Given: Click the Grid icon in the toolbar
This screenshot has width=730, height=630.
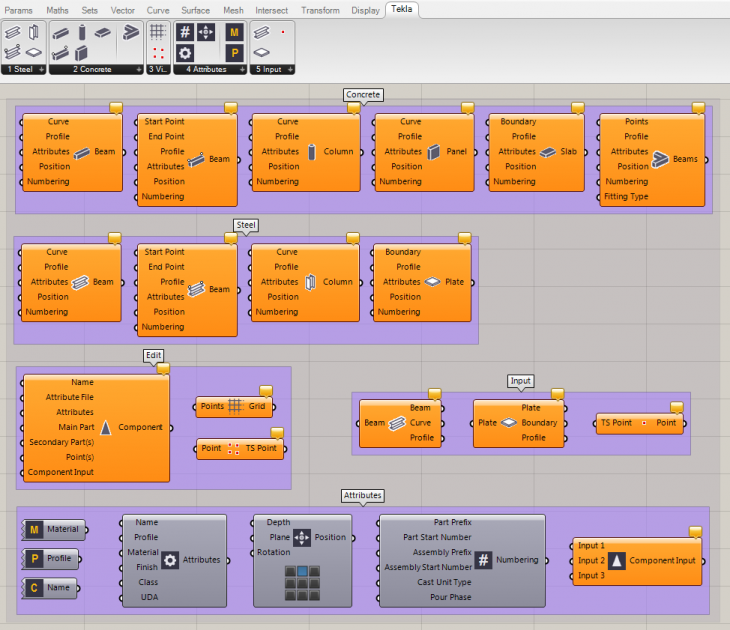Looking at the screenshot, I should click(158, 32).
